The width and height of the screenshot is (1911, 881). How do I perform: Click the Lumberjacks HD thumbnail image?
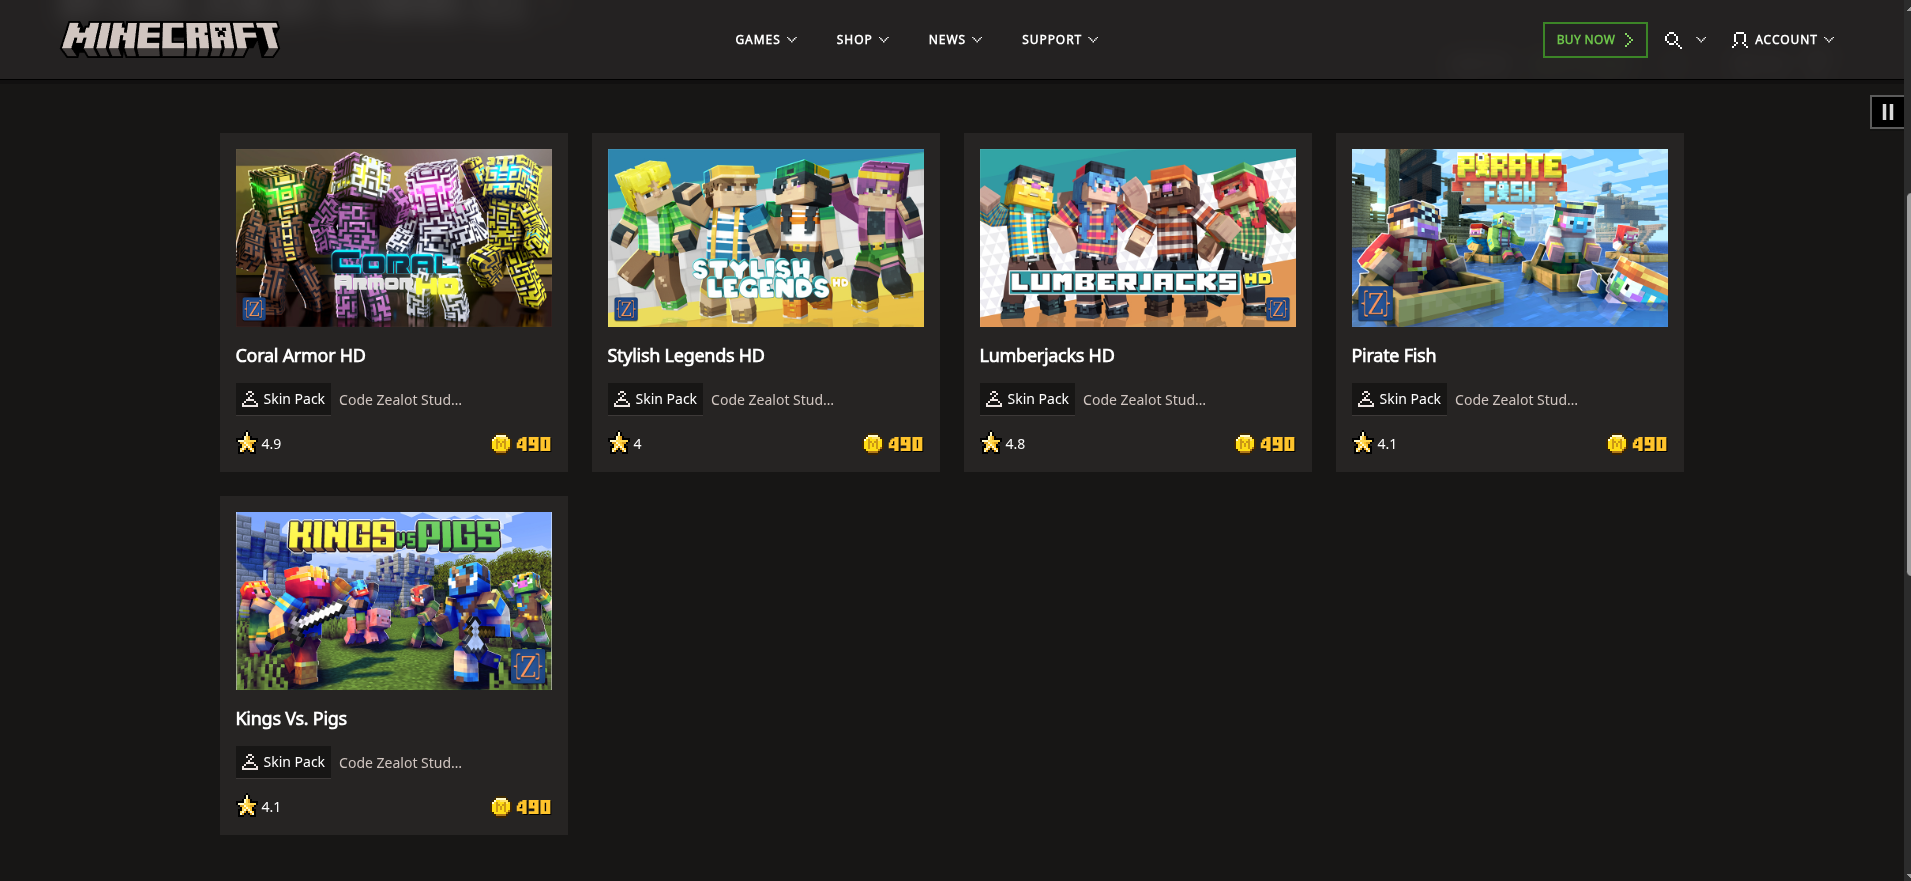coord(1138,238)
